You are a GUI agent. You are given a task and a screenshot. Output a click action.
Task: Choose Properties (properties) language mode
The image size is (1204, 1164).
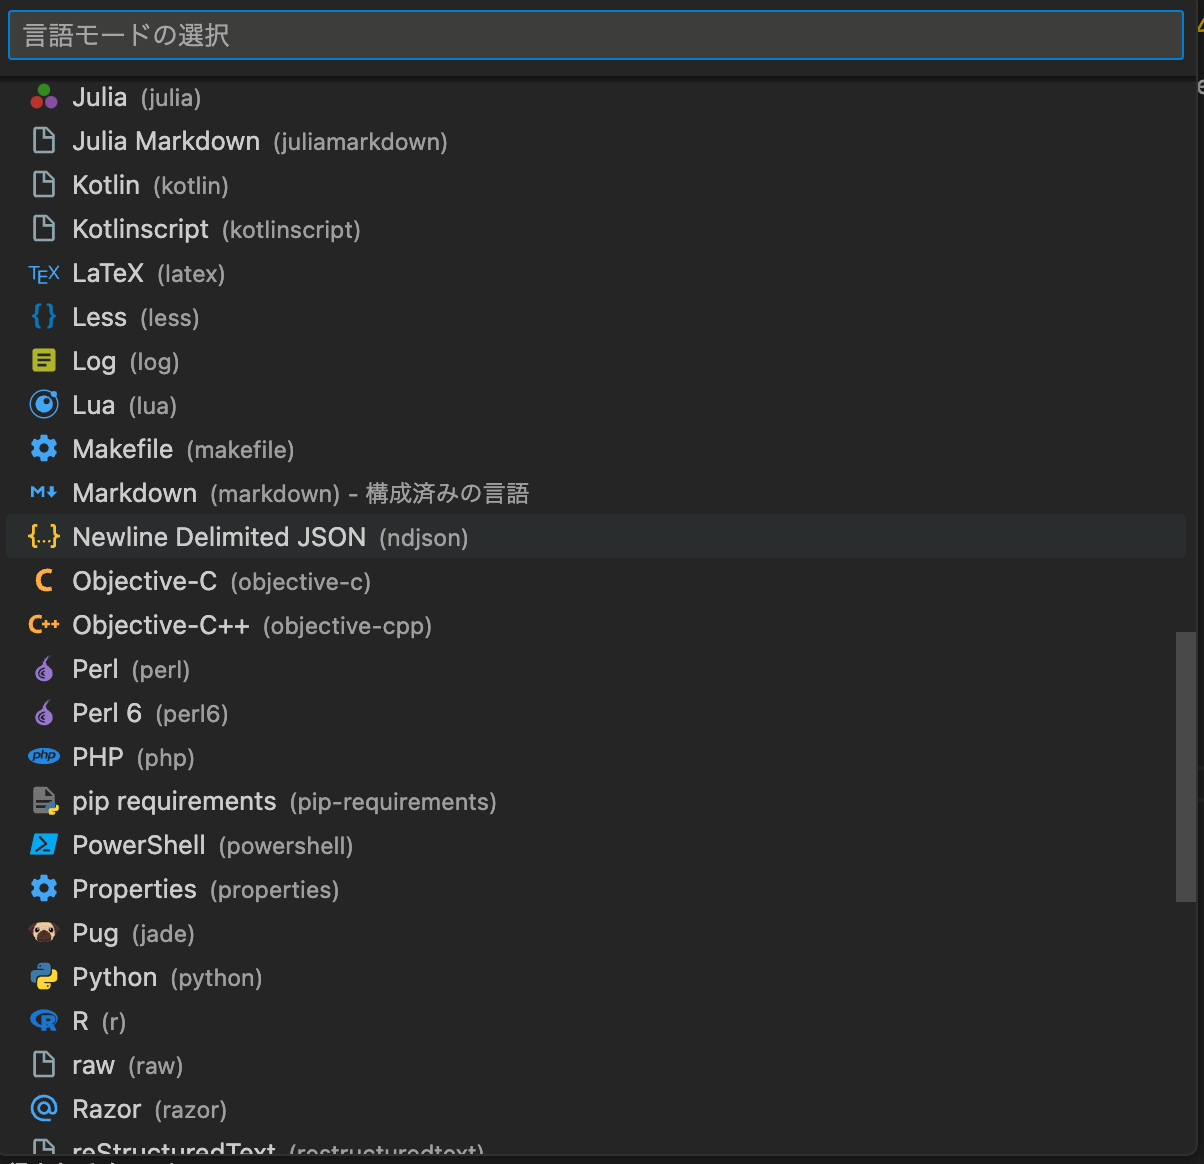pyautogui.click(x=596, y=889)
